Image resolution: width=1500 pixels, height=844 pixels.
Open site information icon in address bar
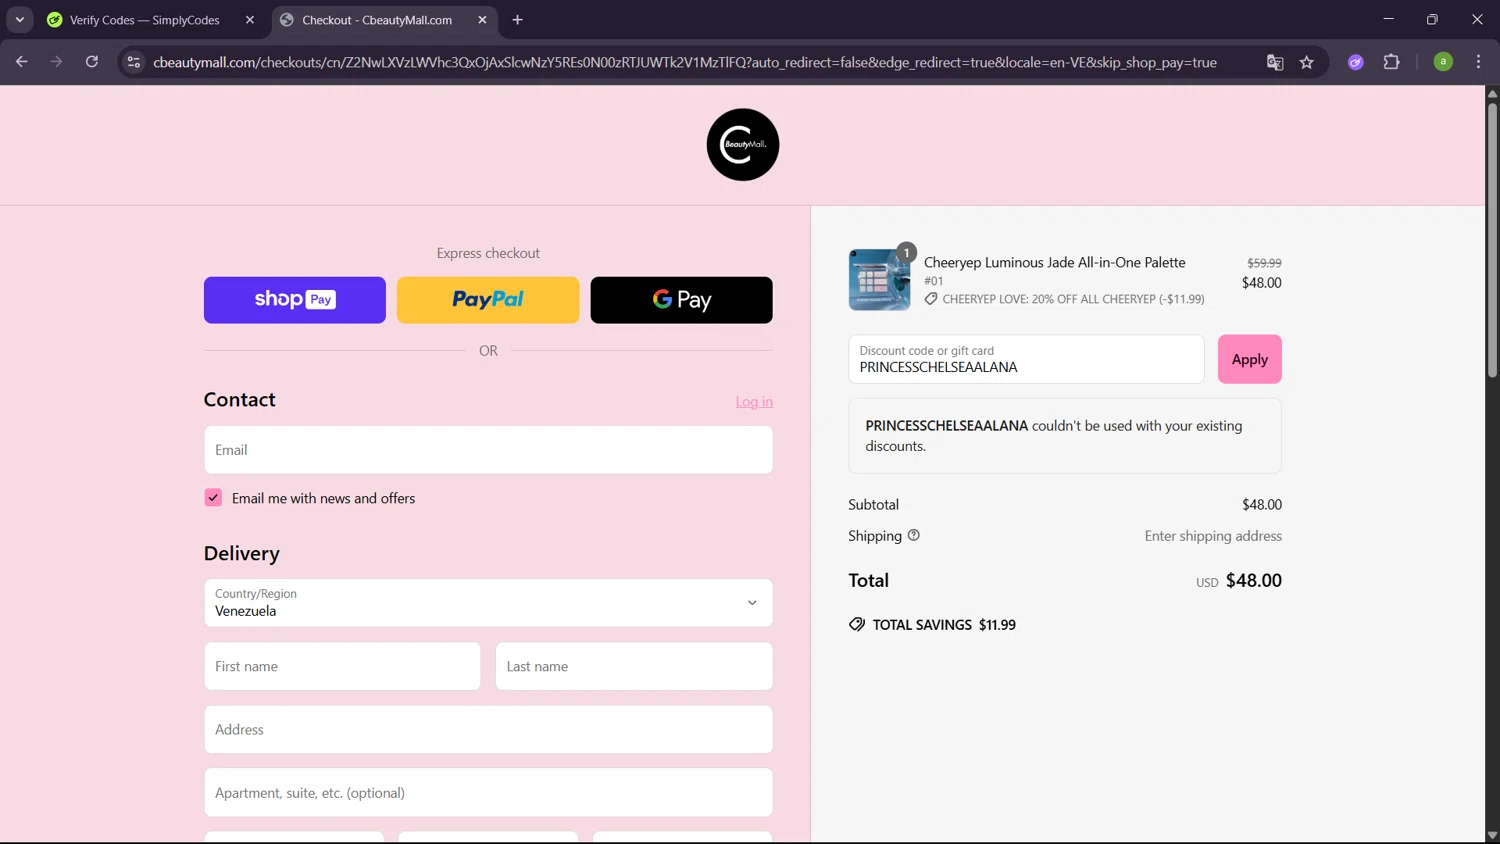click(133, 62)
